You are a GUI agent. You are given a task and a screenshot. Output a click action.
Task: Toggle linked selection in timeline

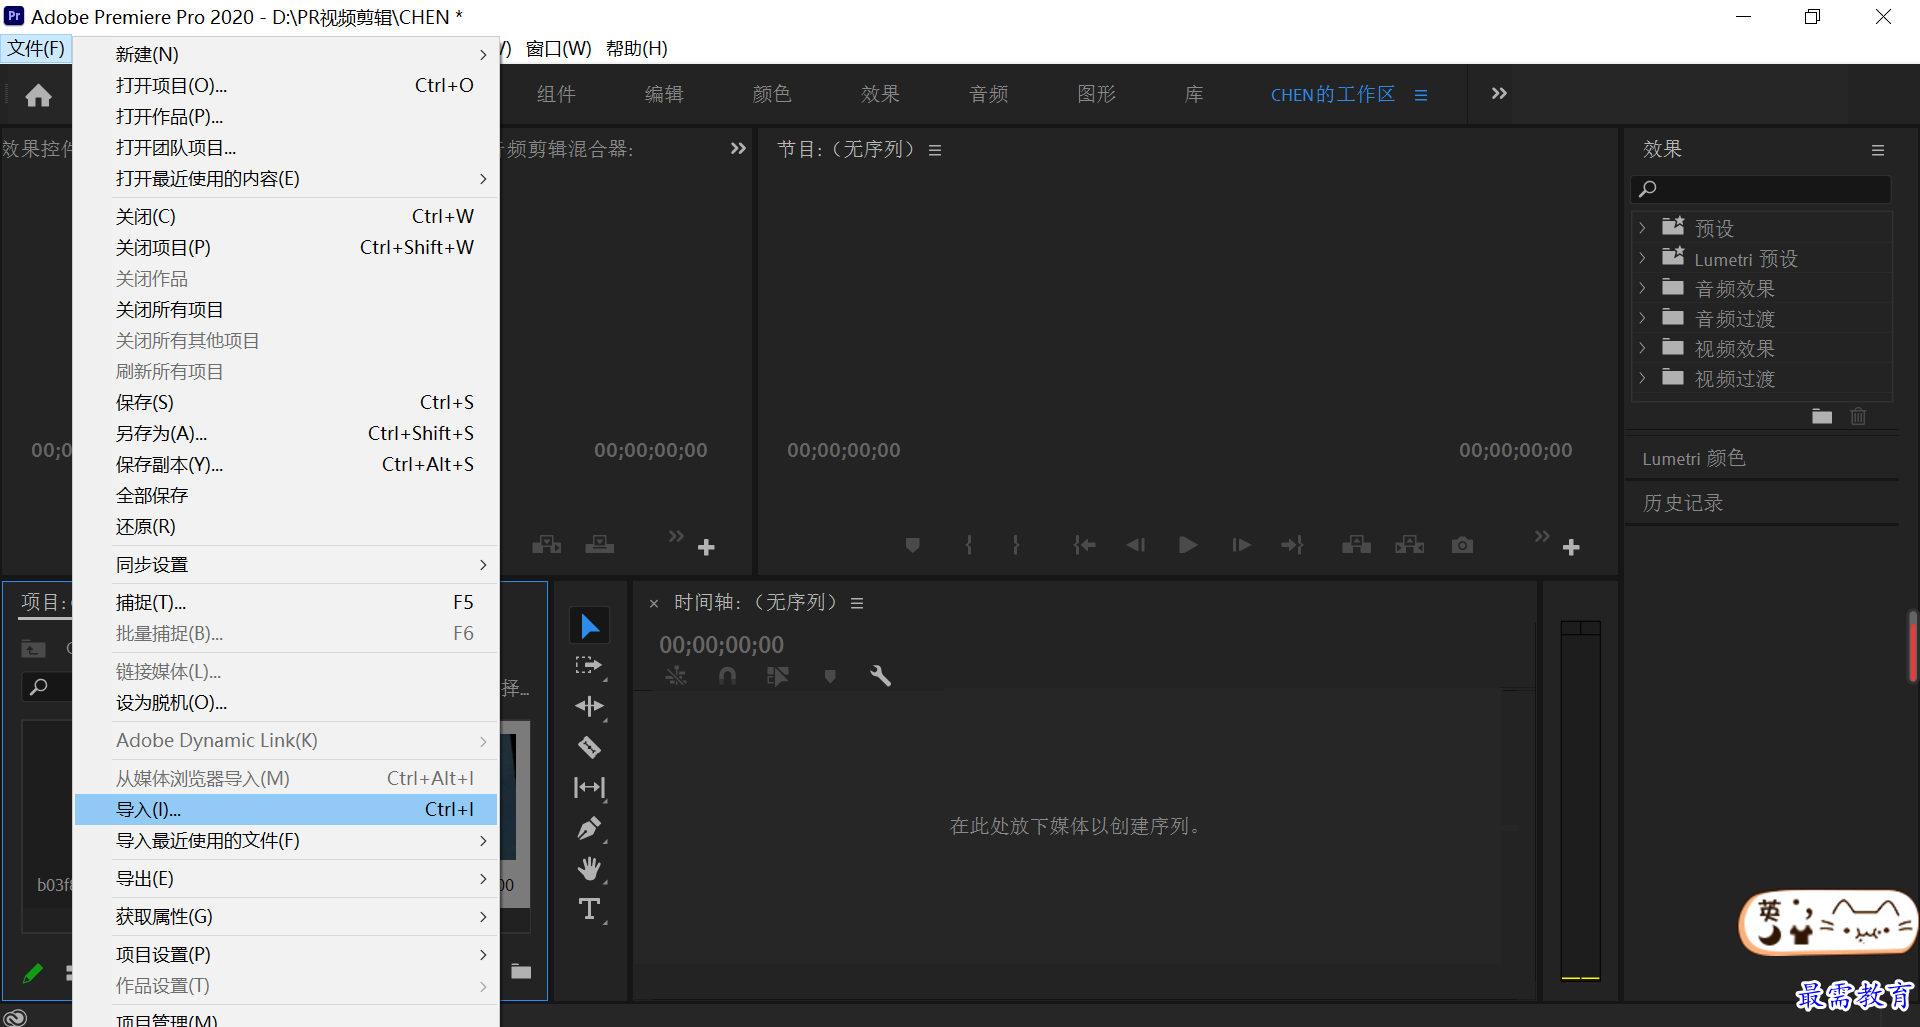[777, 676]
